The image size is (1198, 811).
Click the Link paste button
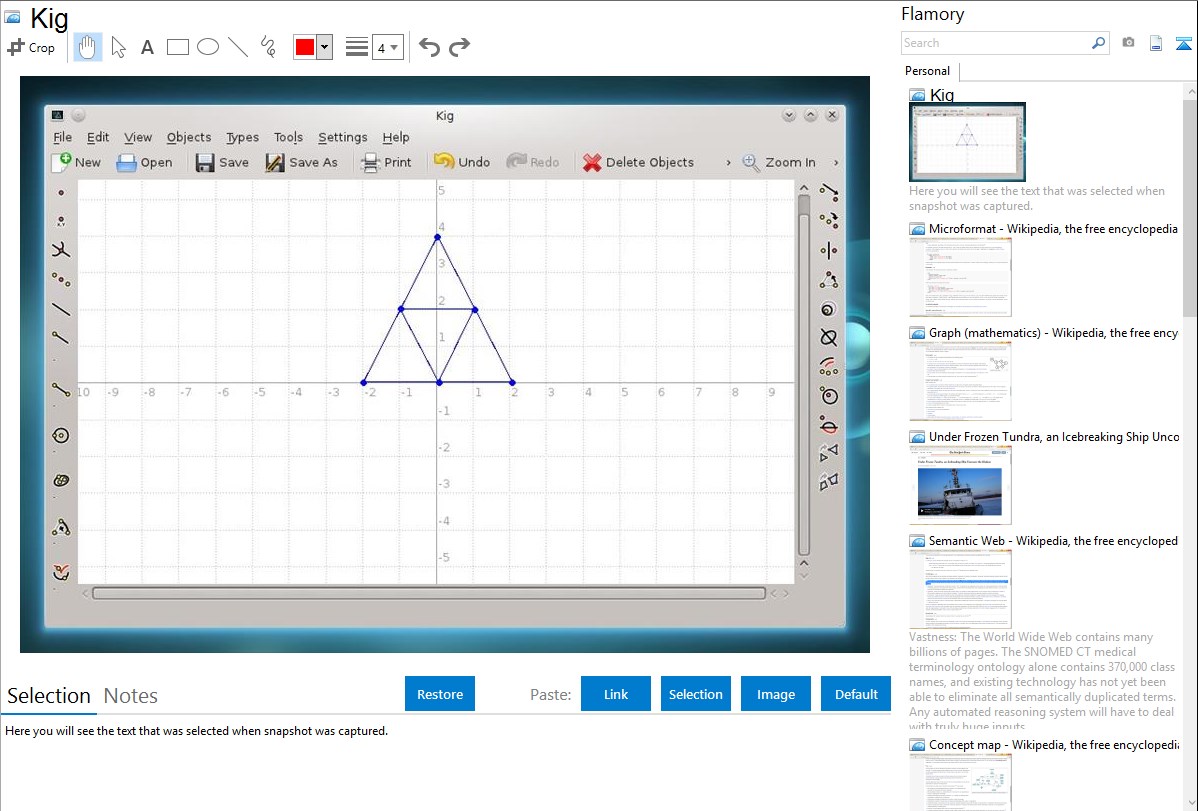pos(616,694)
